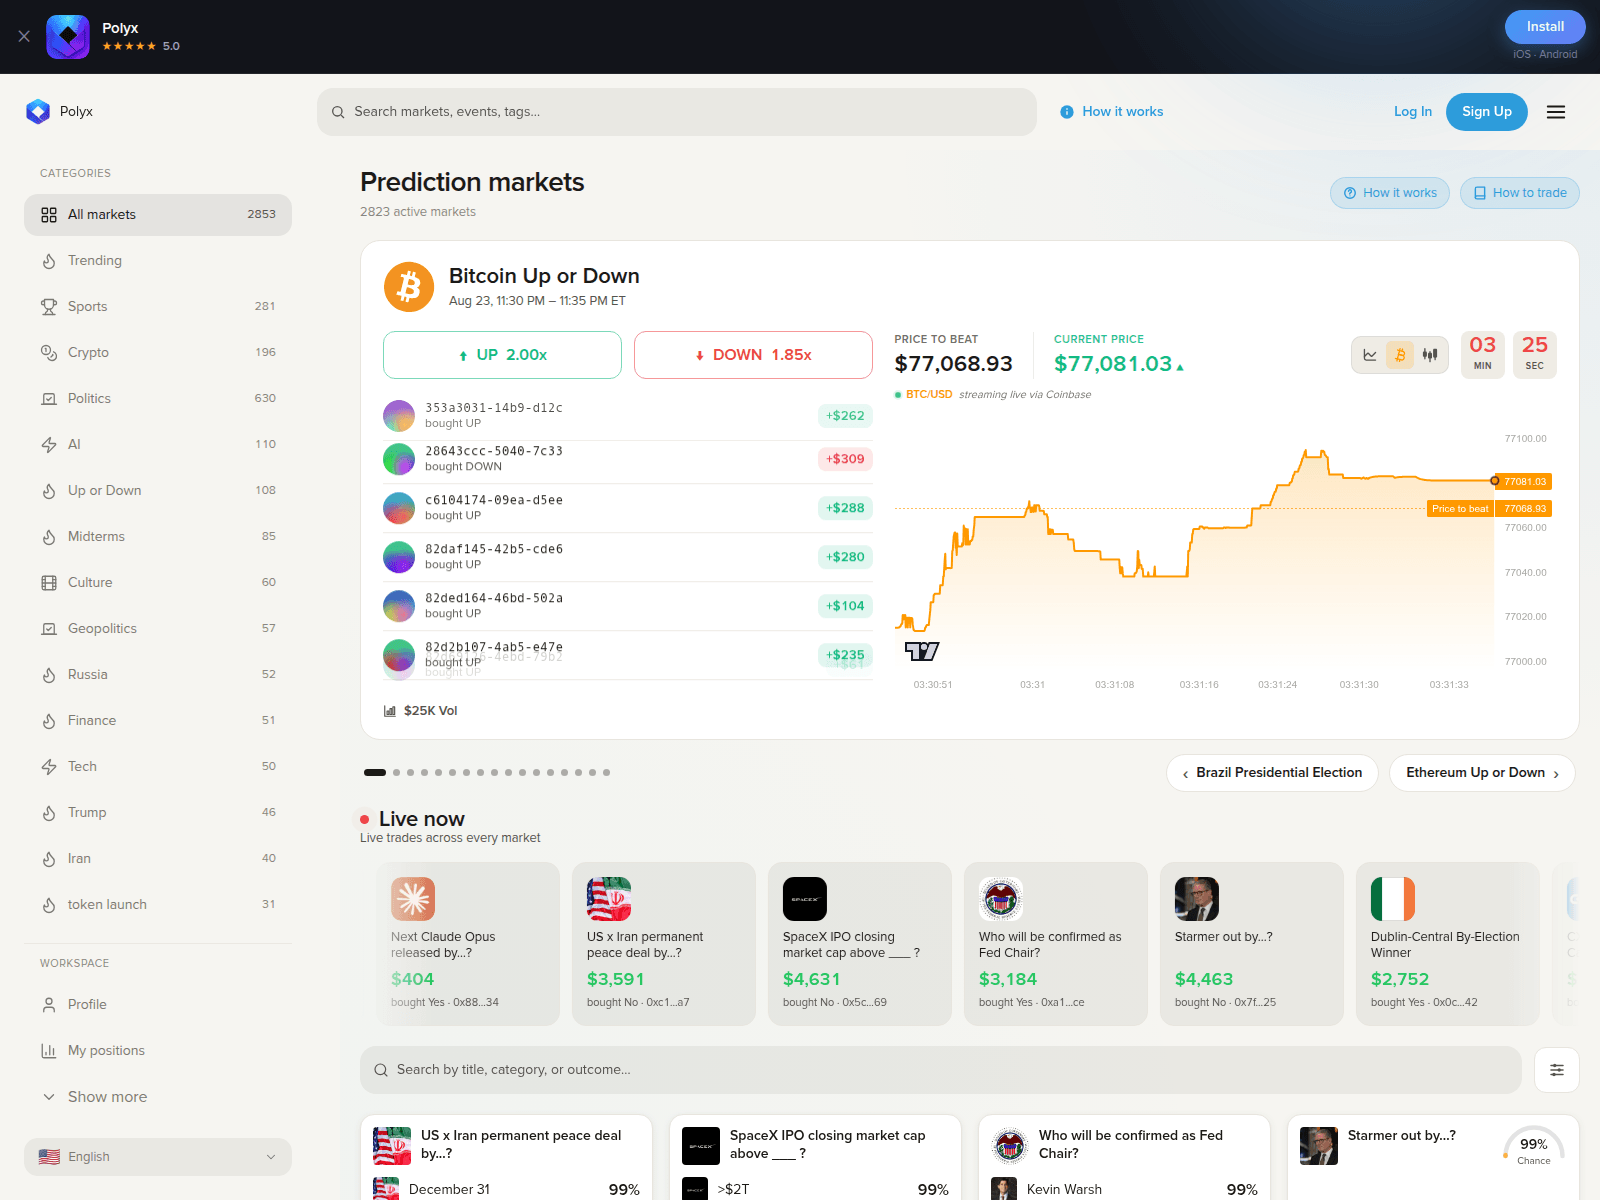Click the Up or Down flame icon
Image resolution: width=1600 pixels, height=1200 pixels.
(49, 491)
